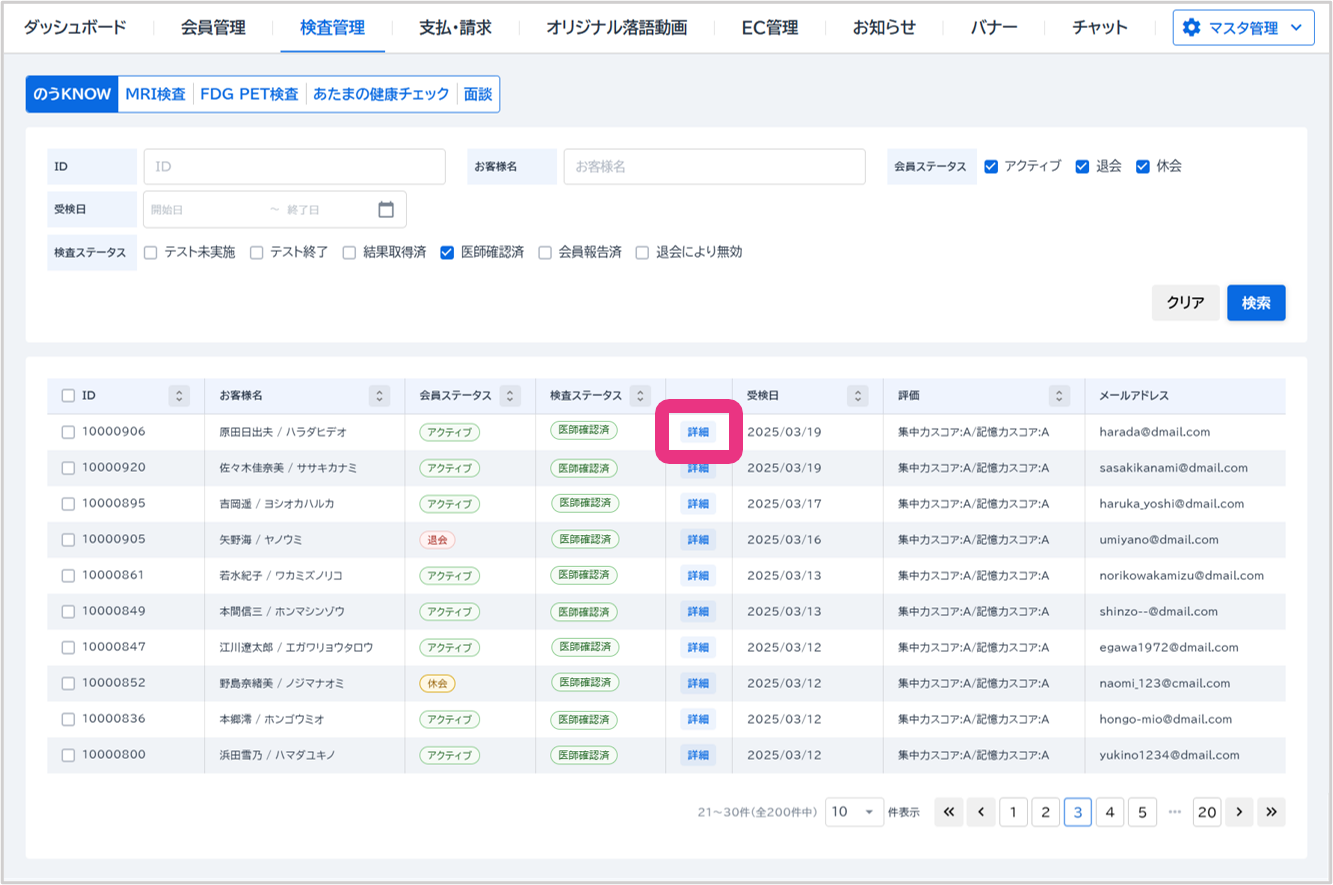Uncheck the 医師確認済 status checkbox
Image resolution: width=1333 pixels, height=885 pixels.
click(448, 253)
